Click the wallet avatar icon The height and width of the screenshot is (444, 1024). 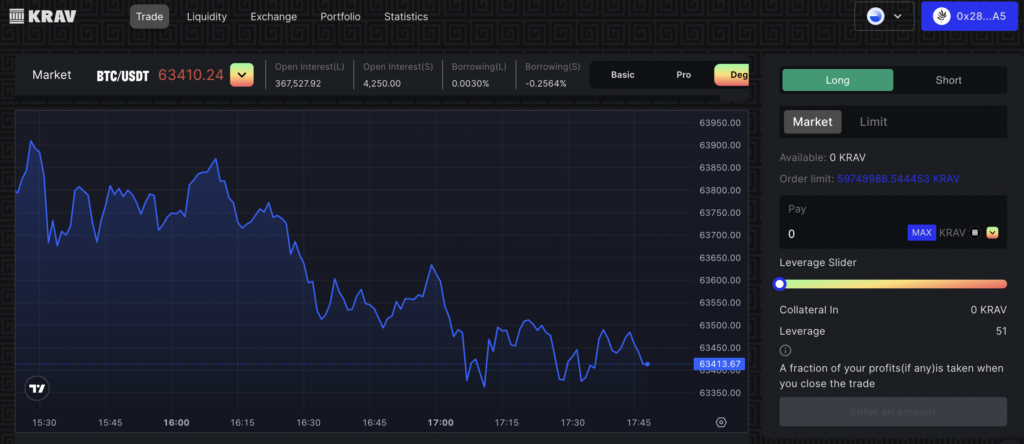(x=941, y=16)
